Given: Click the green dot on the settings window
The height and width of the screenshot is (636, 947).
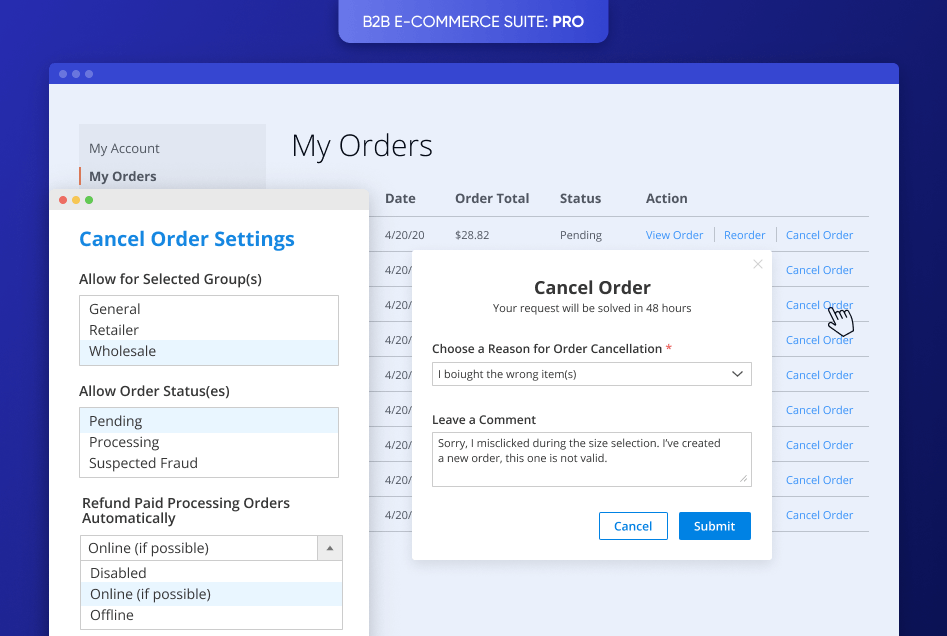Looking at the screenshot, I should click(x=90, y=199).
